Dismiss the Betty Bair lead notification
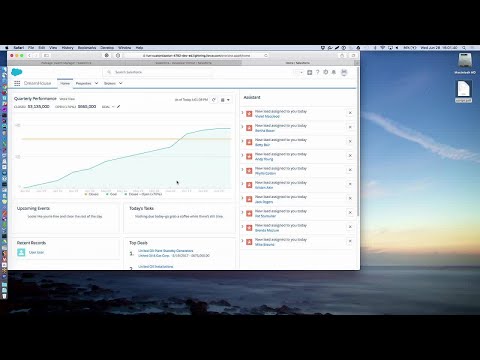 click(x=350, y=141)
